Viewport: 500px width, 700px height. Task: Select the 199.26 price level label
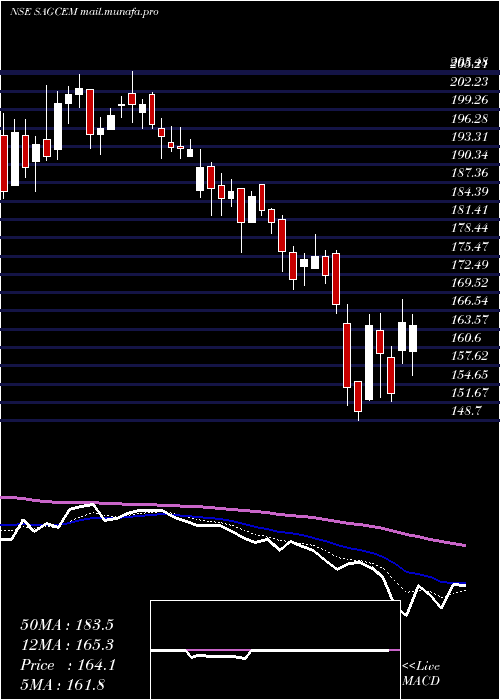point(469,100)
